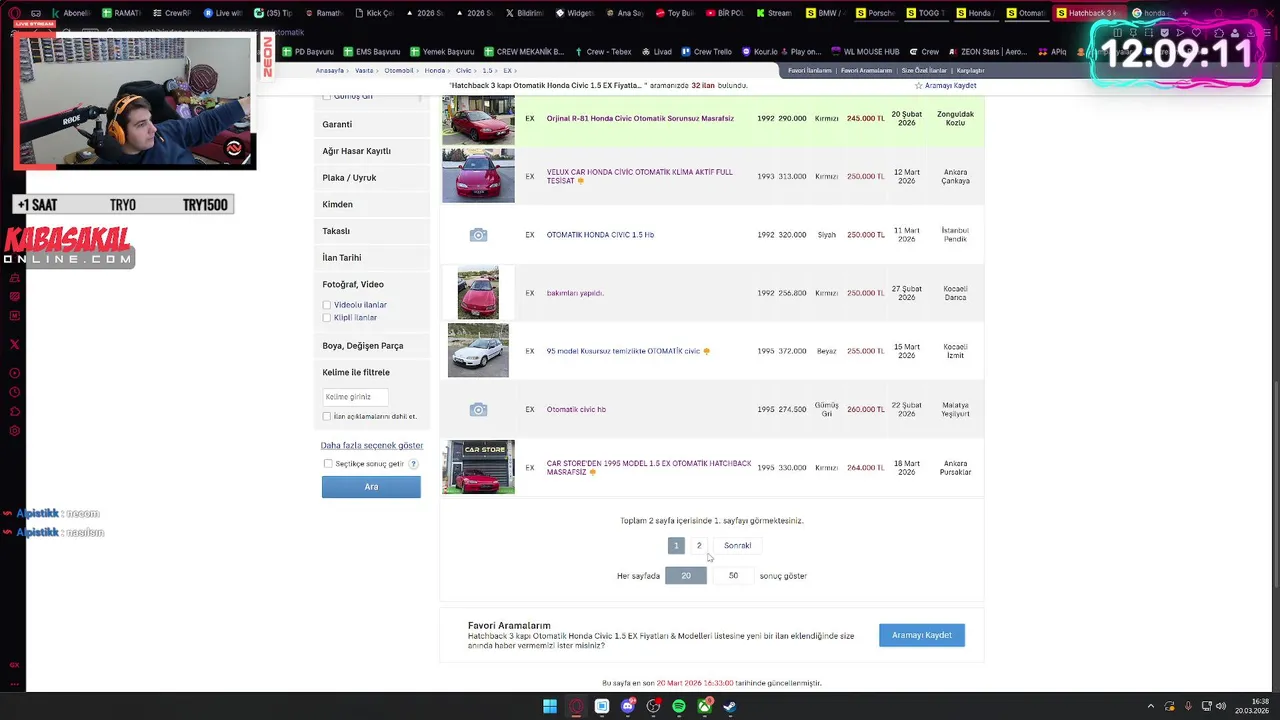Open the WL MOUSE HUB bookmark
This screenshot has height=720, width=1280.
[x=865, y=51]
